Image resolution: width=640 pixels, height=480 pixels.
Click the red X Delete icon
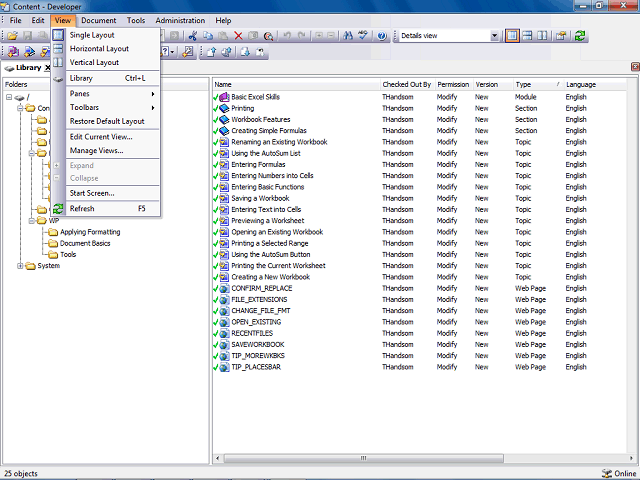238,36
